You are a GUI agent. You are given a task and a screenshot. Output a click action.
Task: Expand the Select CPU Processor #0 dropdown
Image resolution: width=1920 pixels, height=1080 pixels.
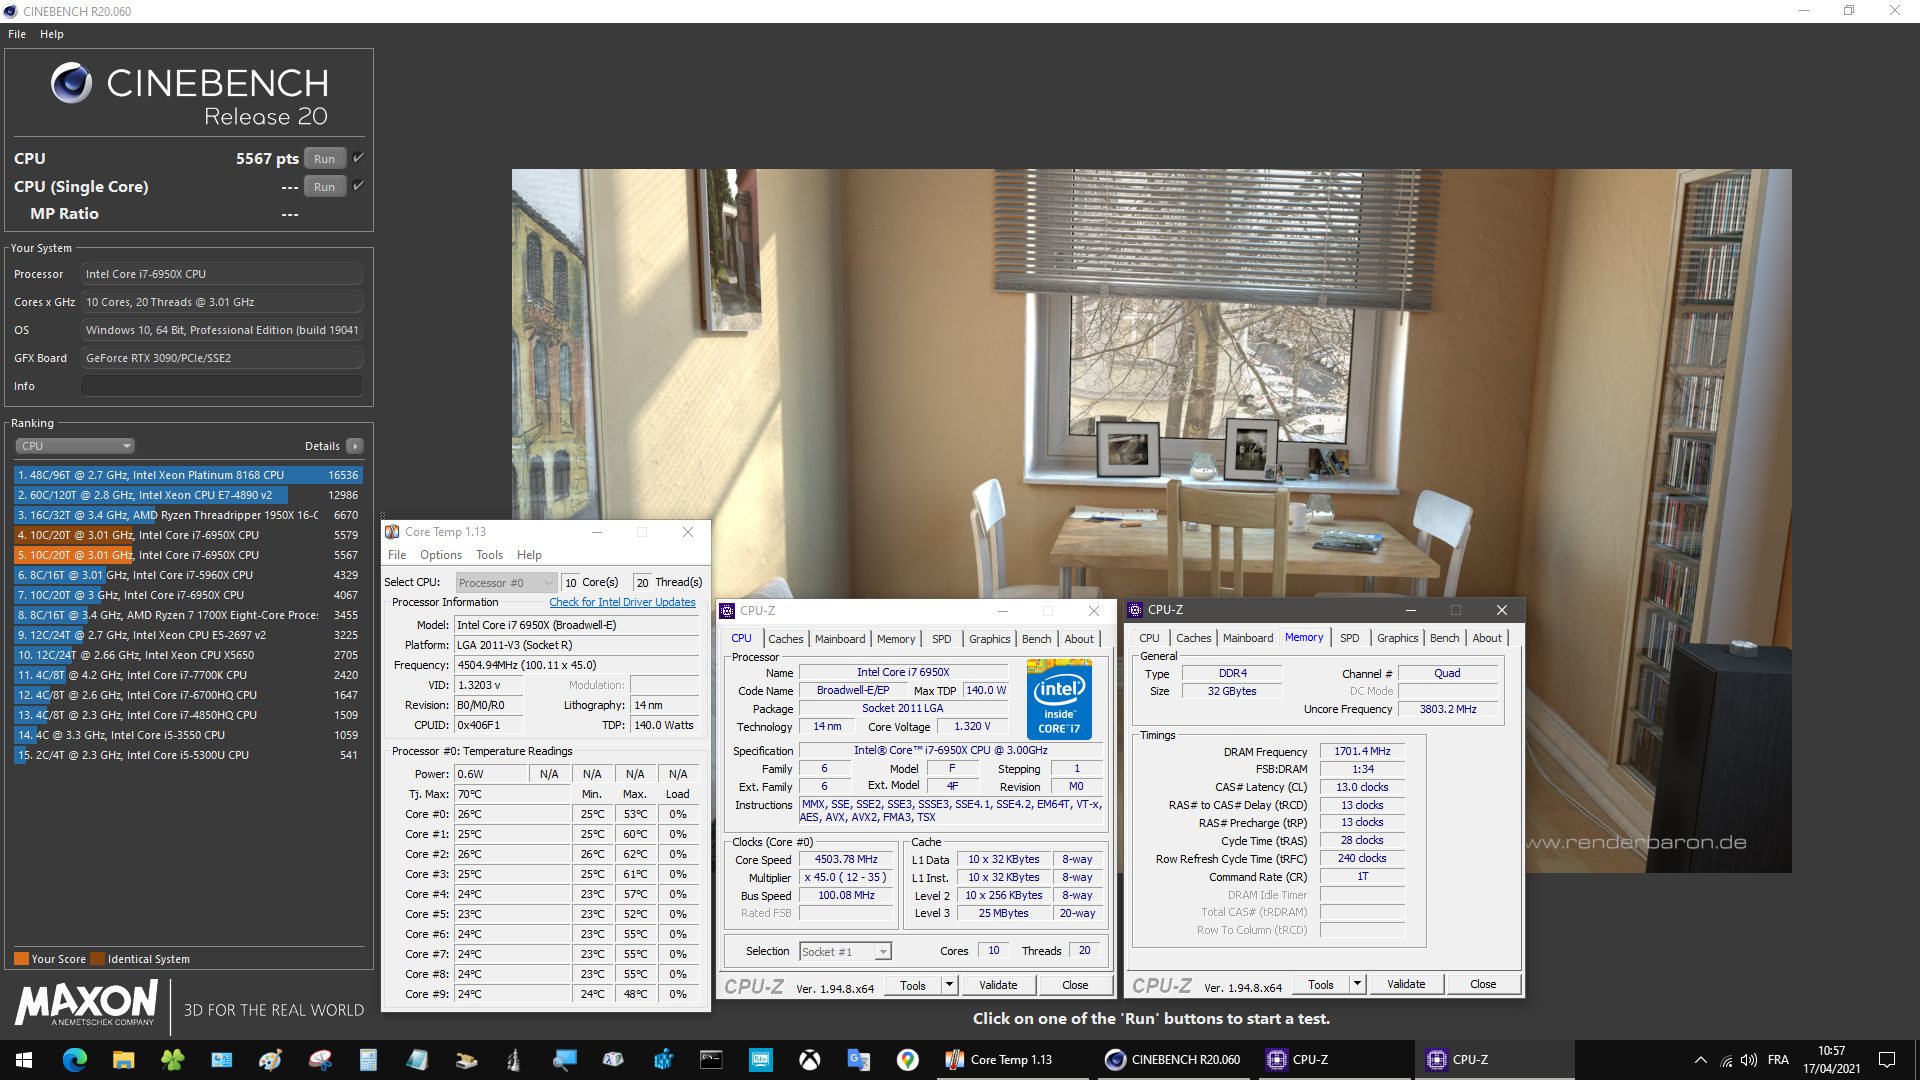[506, 583]
